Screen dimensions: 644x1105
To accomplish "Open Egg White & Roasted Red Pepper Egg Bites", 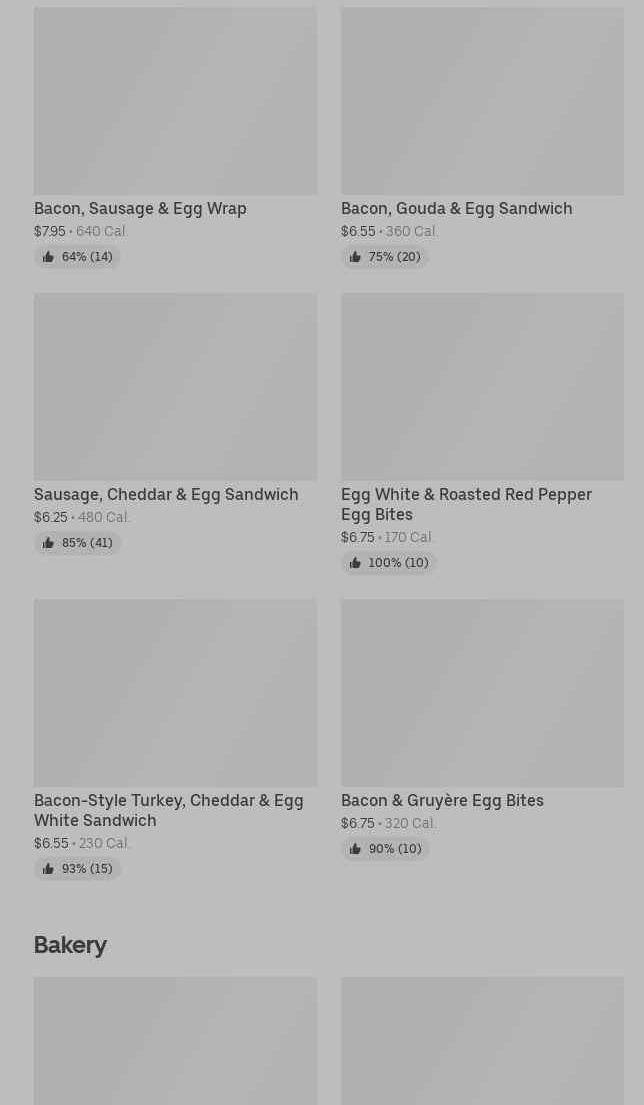I will (466, 504).
